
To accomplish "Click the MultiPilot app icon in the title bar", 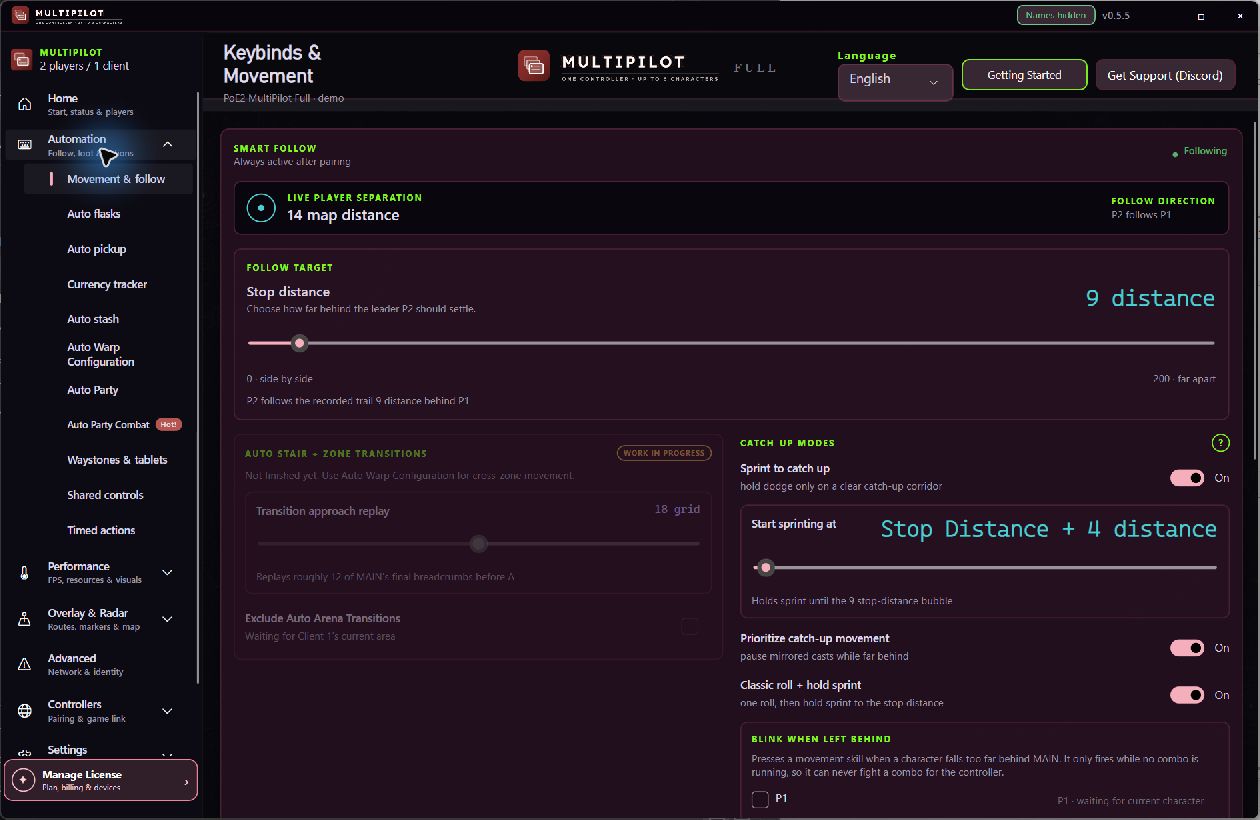I will point(20,15).
